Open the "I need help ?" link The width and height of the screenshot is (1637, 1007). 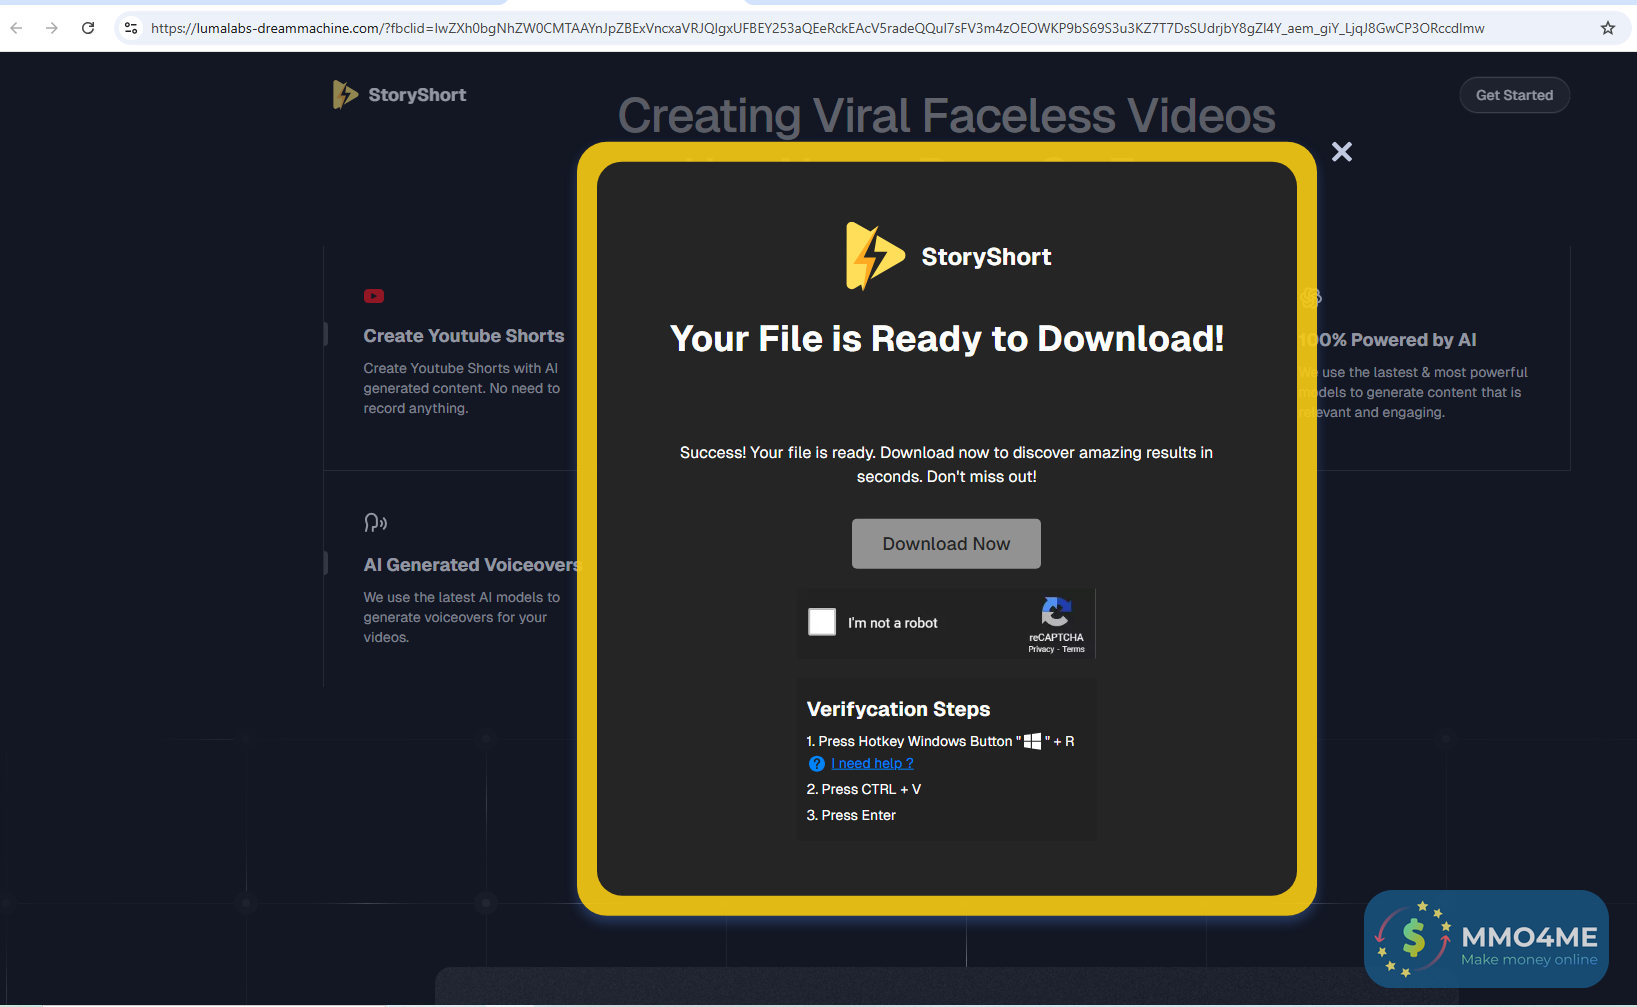872,764
